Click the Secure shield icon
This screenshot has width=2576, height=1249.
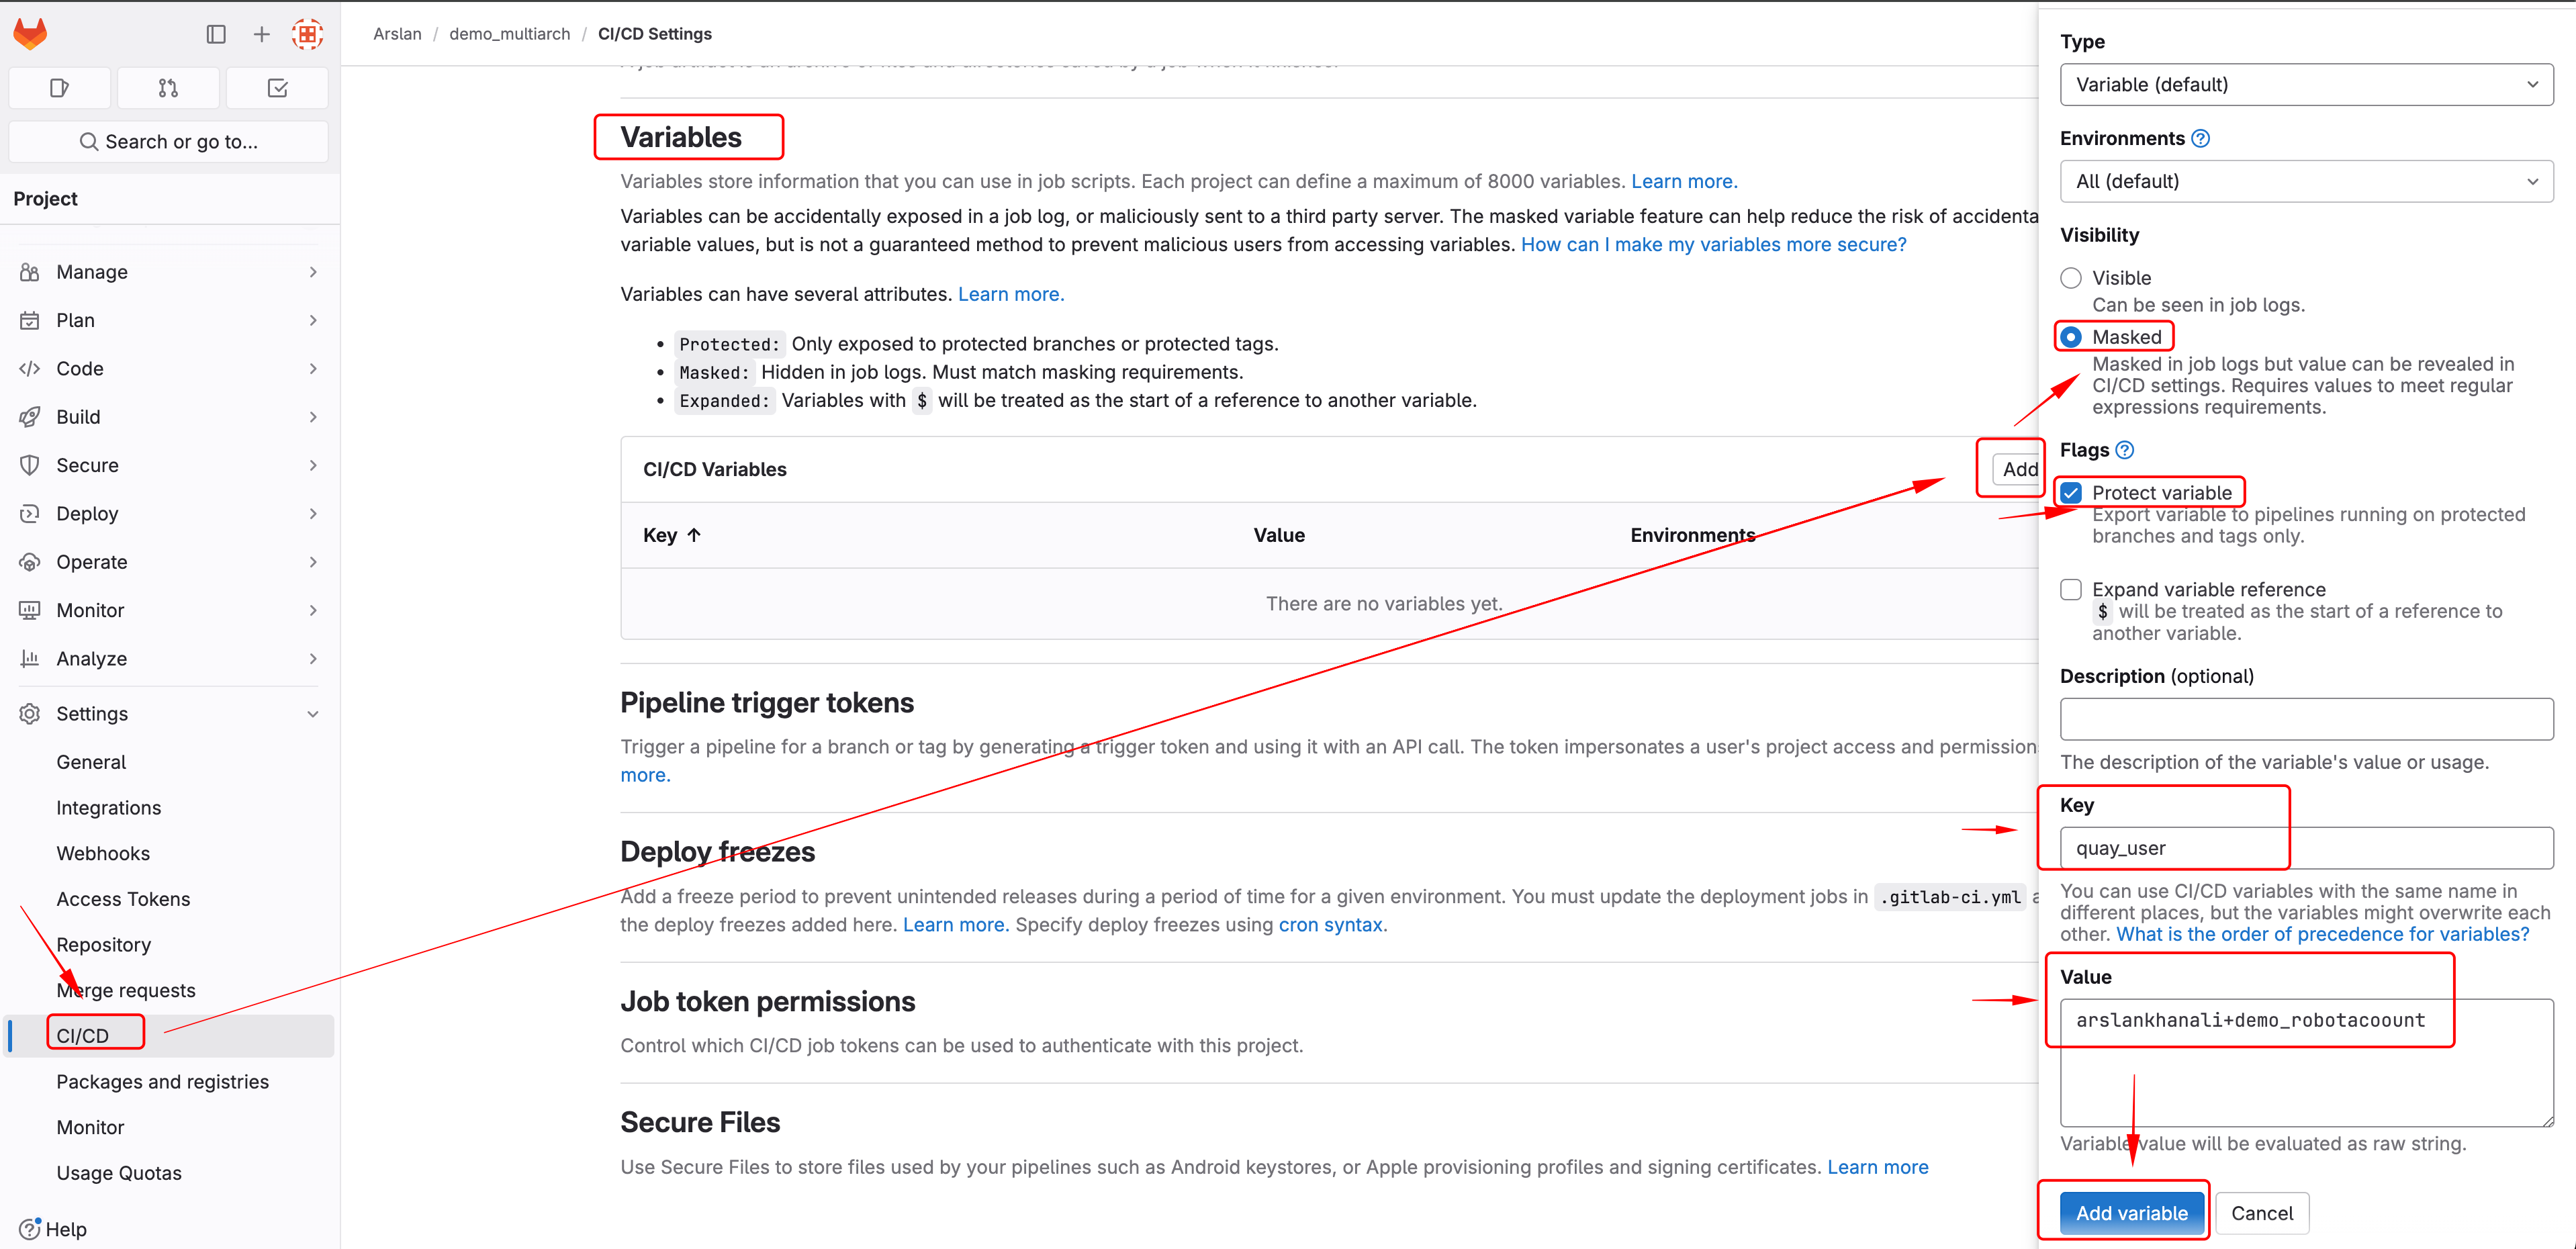30,465
